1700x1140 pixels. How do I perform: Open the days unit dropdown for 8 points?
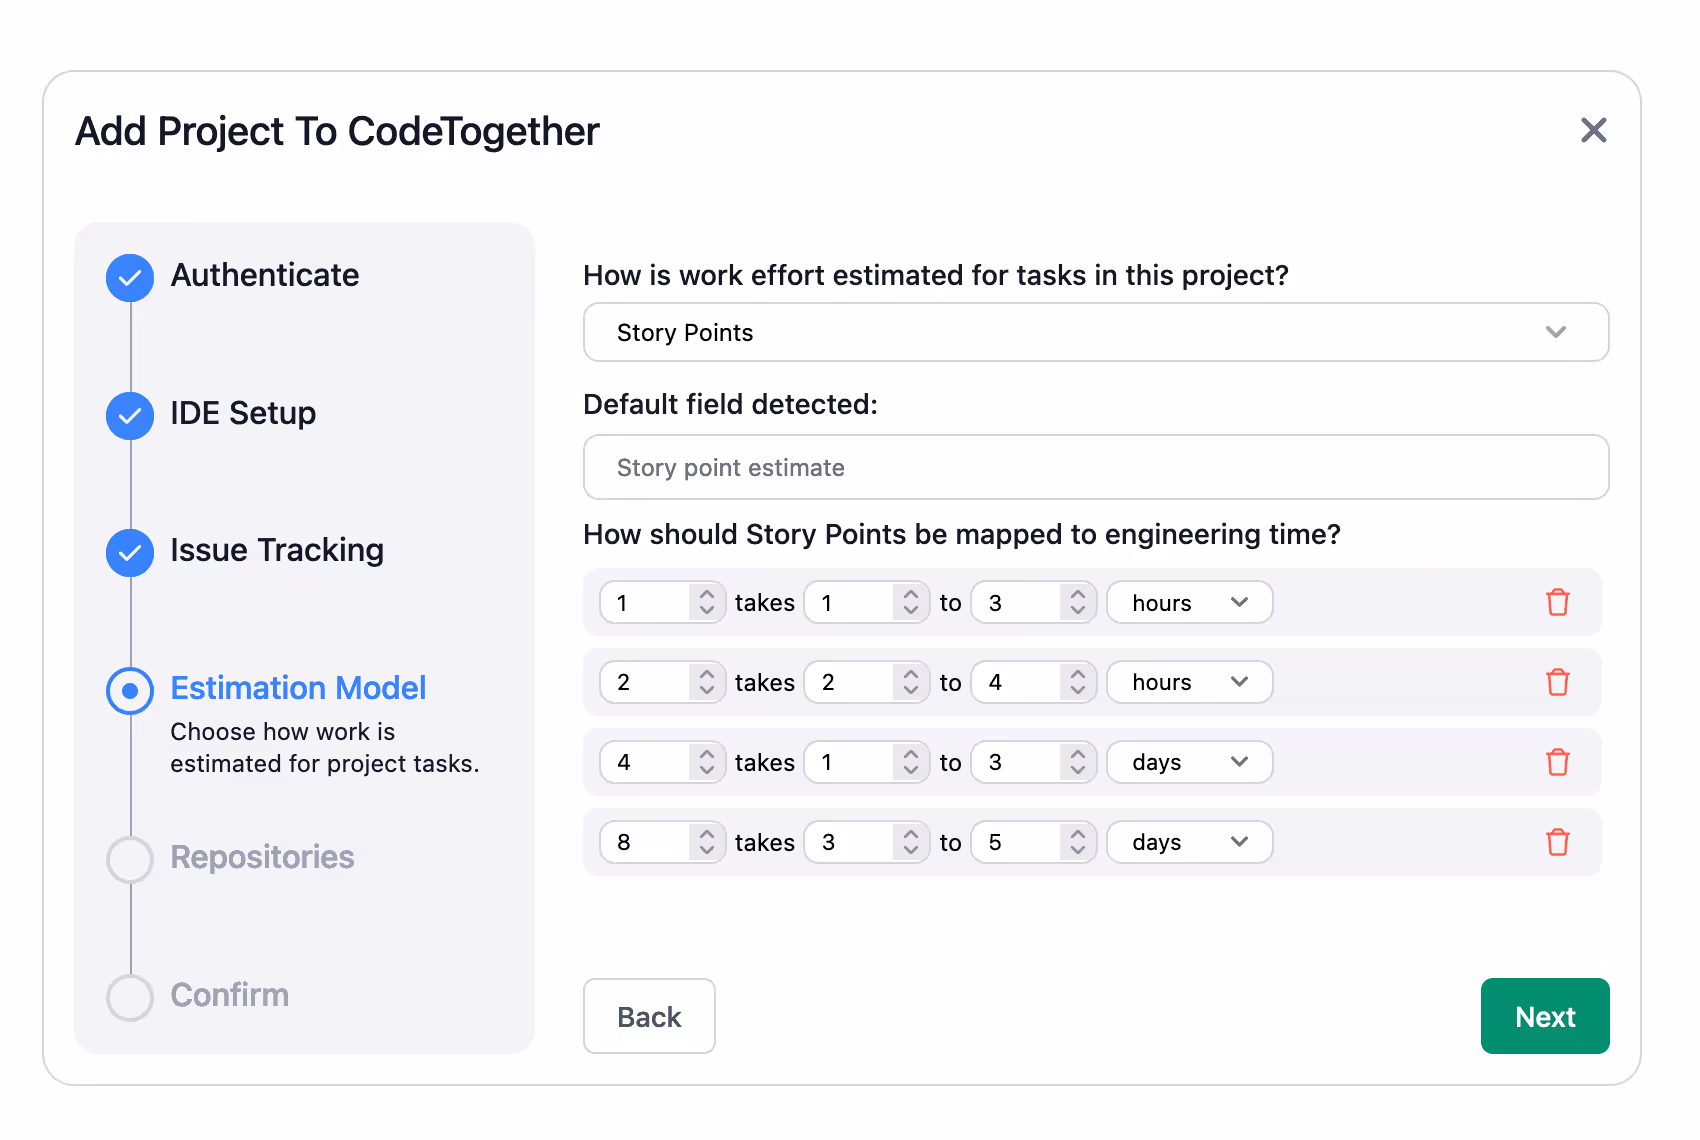click(1189, 842)
